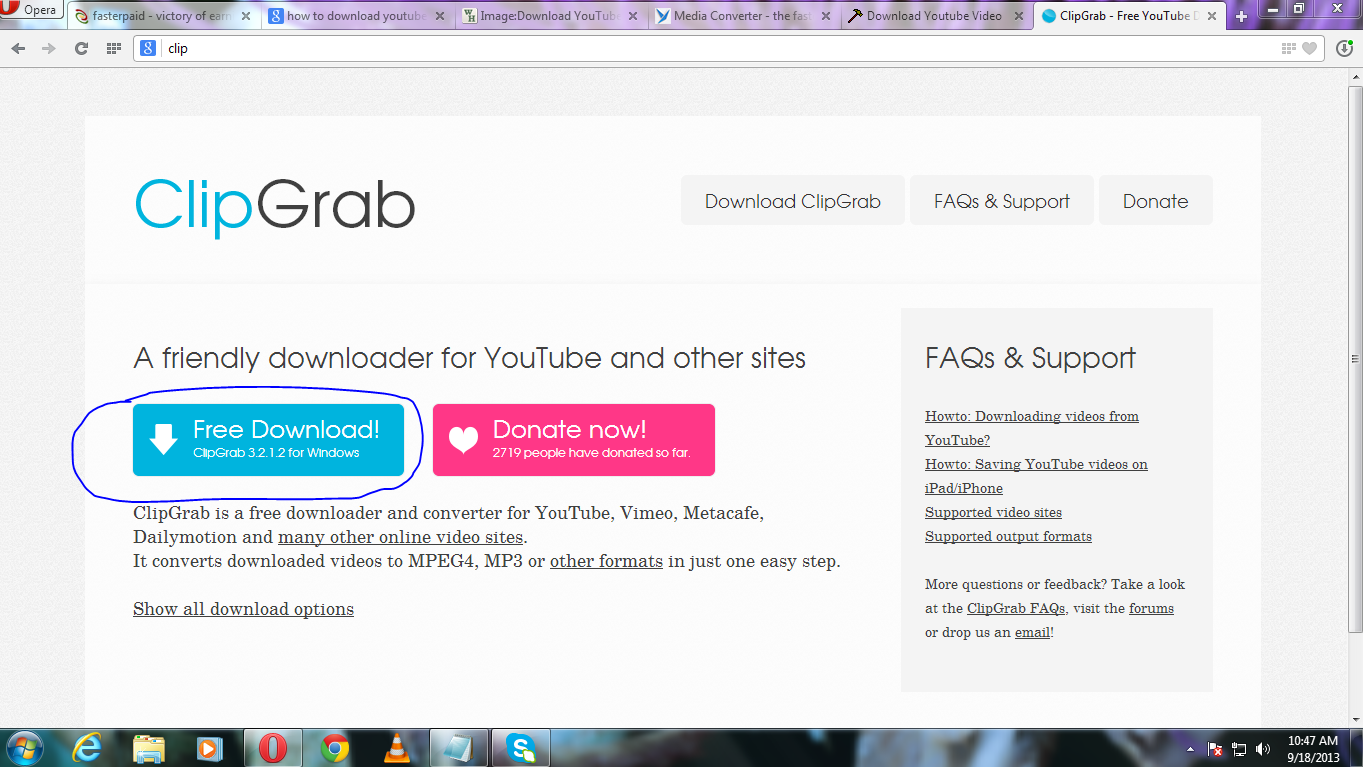Image resolution: width=1363 pixels, height=767 pixels.
Task: Switch to the "Download Youtube Video" tab
Action: (936, 16)
